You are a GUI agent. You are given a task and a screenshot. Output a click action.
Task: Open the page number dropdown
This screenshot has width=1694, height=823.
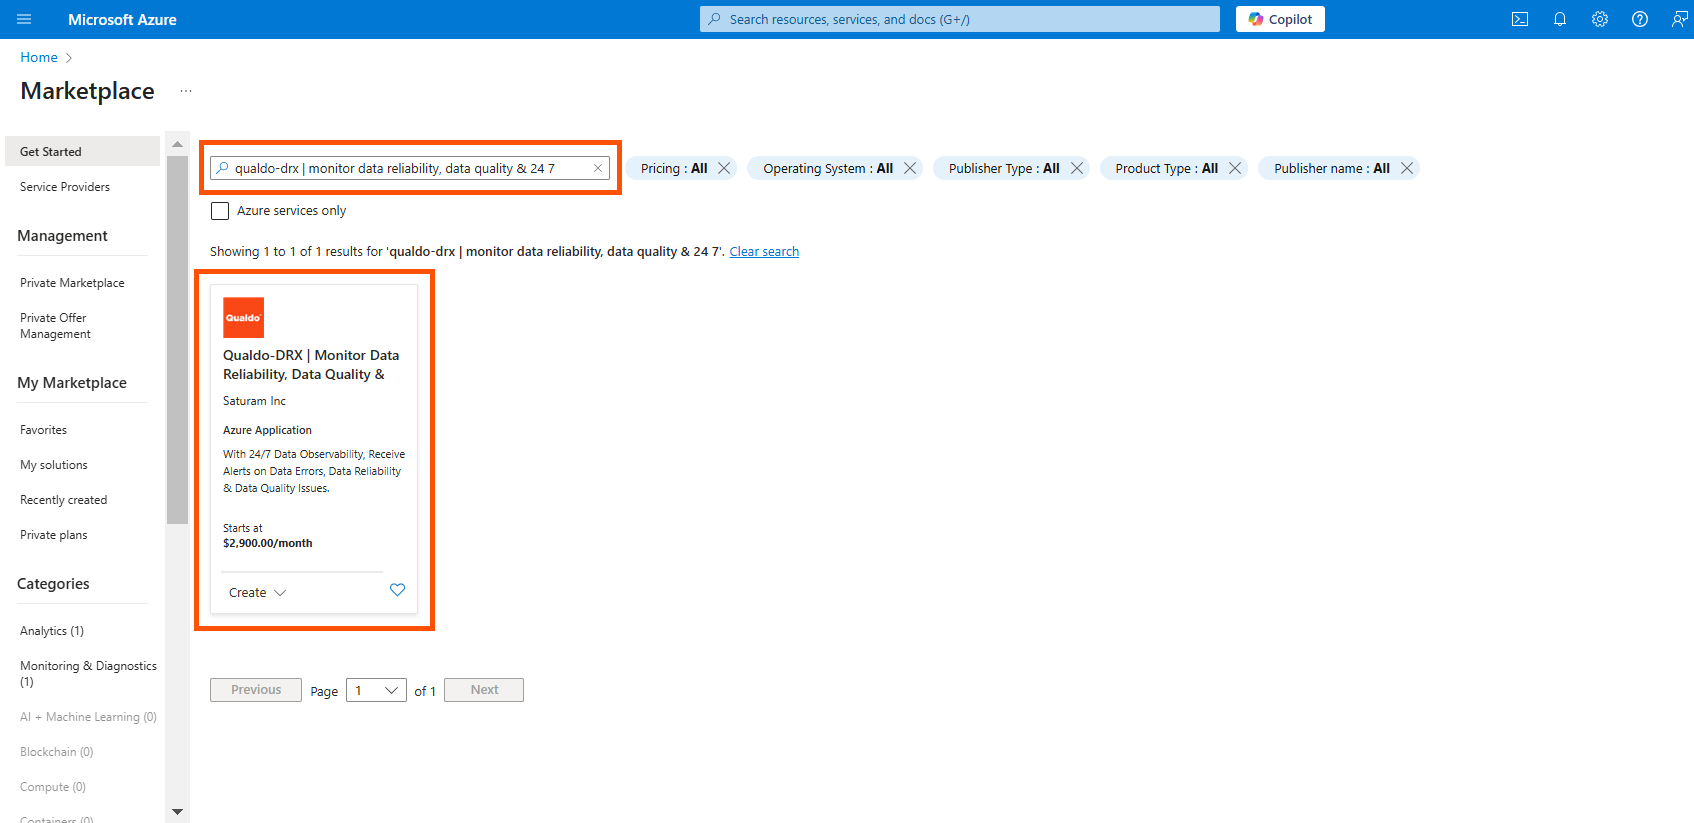click(x=376, y=690)
